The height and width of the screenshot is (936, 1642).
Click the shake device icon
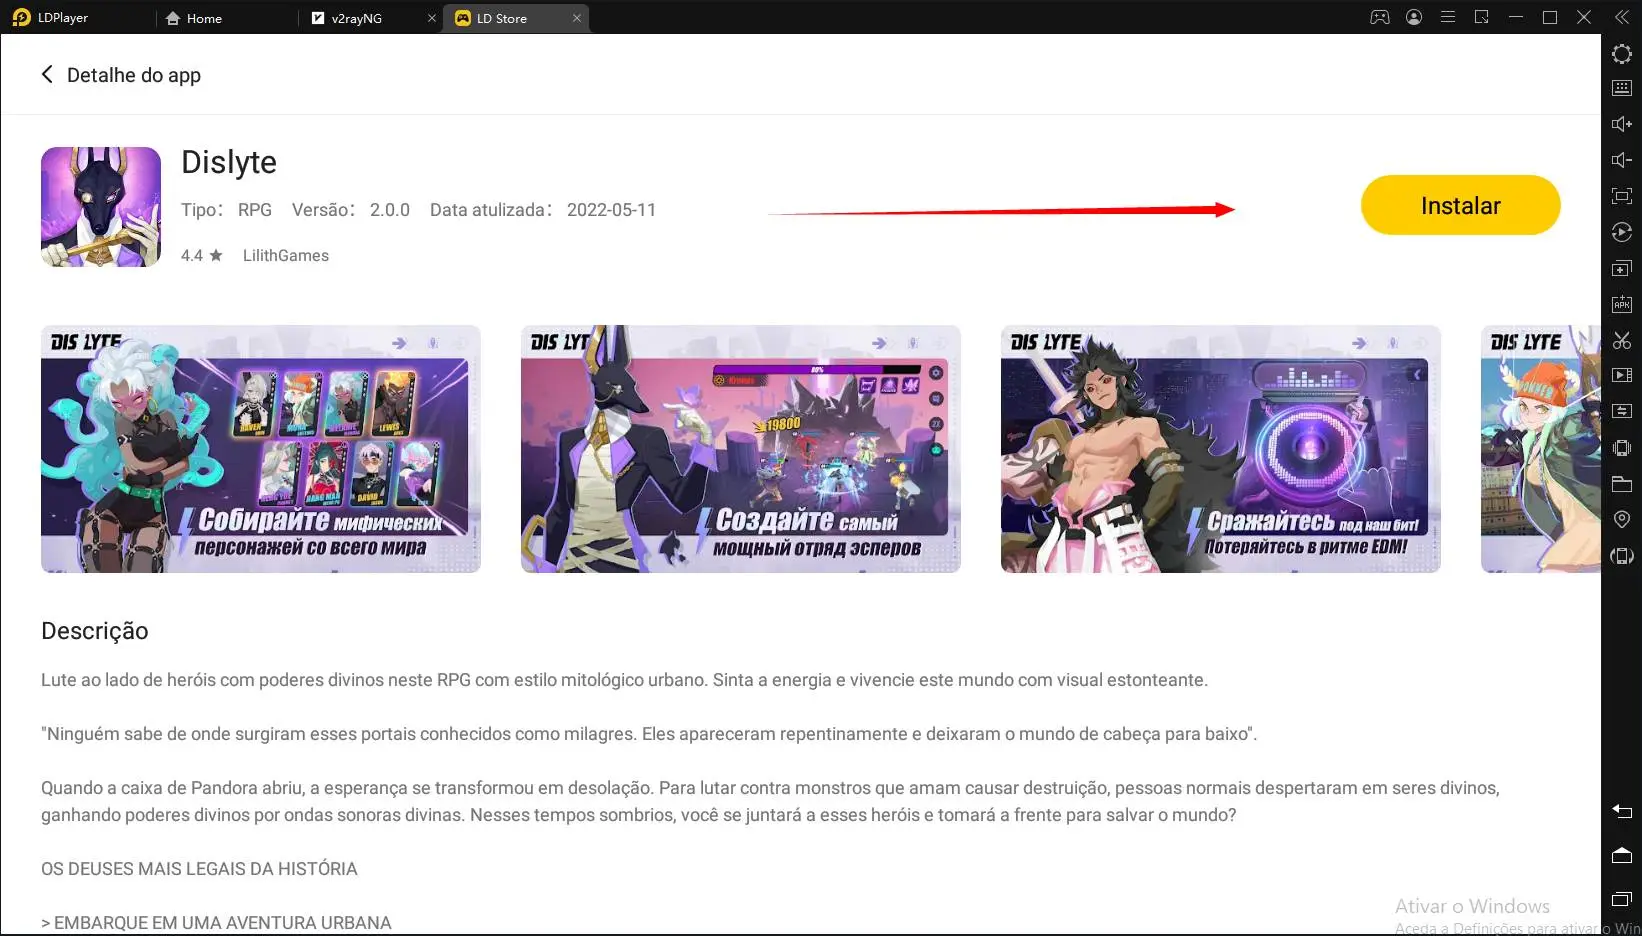(1622, 447)
